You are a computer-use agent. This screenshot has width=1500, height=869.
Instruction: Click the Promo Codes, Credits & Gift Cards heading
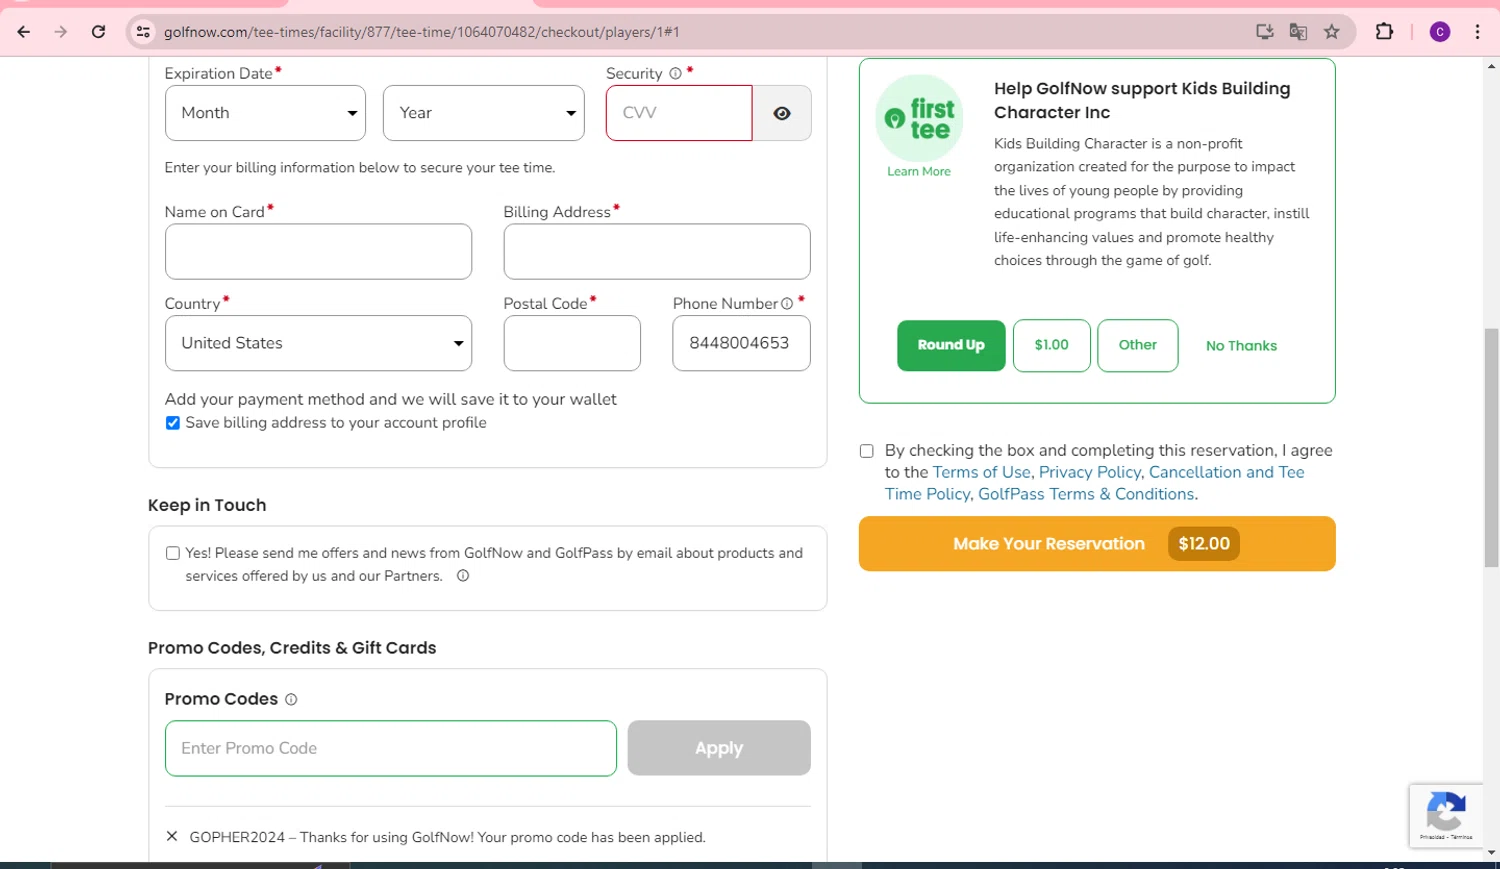click(x=292, y=648)
